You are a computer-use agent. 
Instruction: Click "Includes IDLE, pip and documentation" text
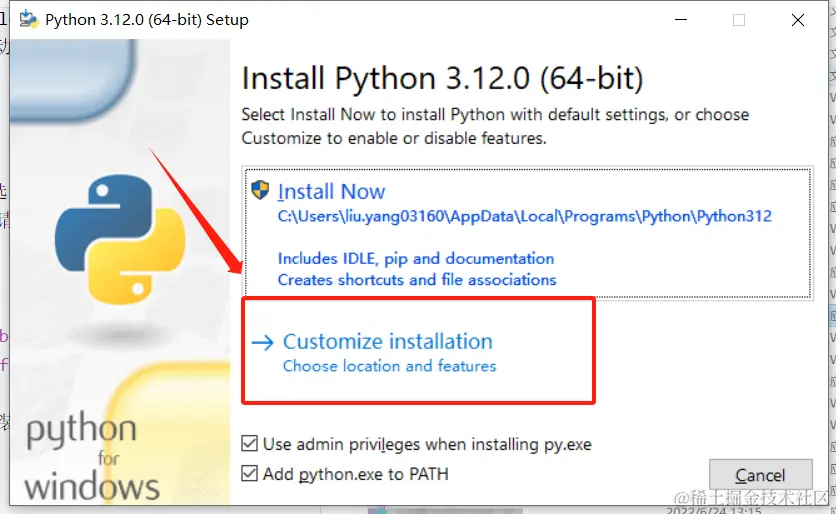tap(416, 259)
